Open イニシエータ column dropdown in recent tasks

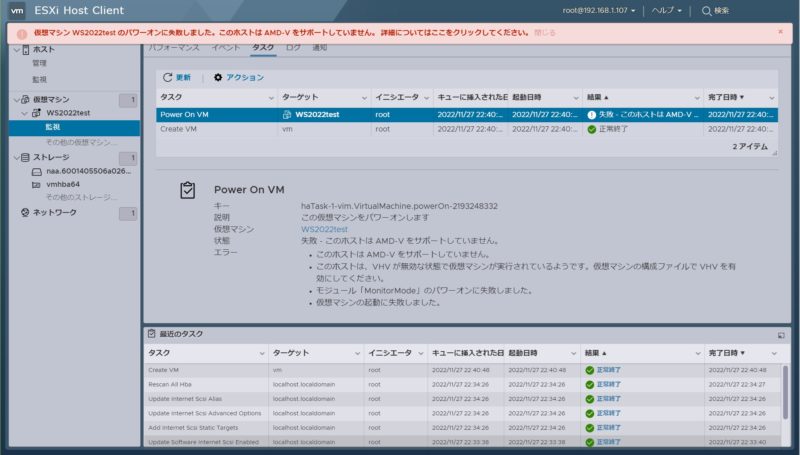coord(420,354)
